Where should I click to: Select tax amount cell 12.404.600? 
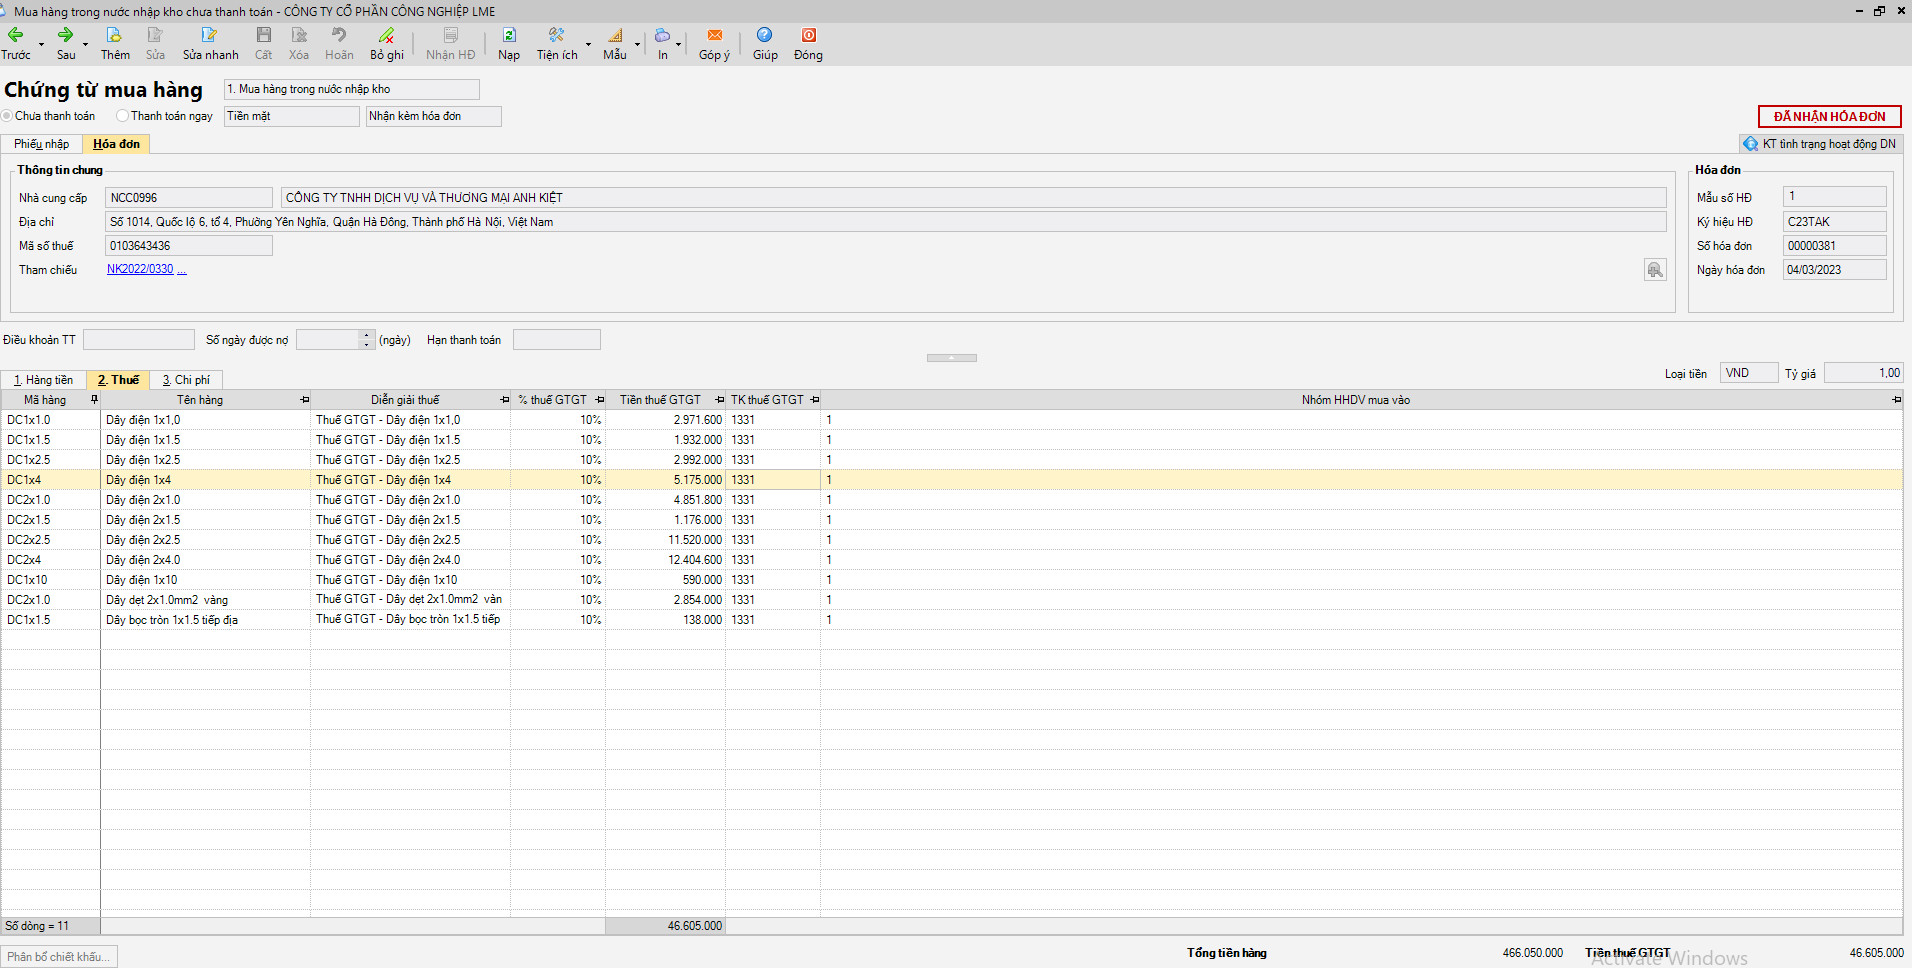point(665,560)
